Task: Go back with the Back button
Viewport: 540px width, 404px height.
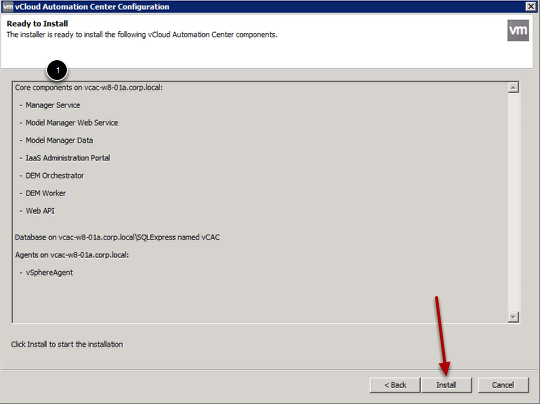Action: [x=395, y=385]
